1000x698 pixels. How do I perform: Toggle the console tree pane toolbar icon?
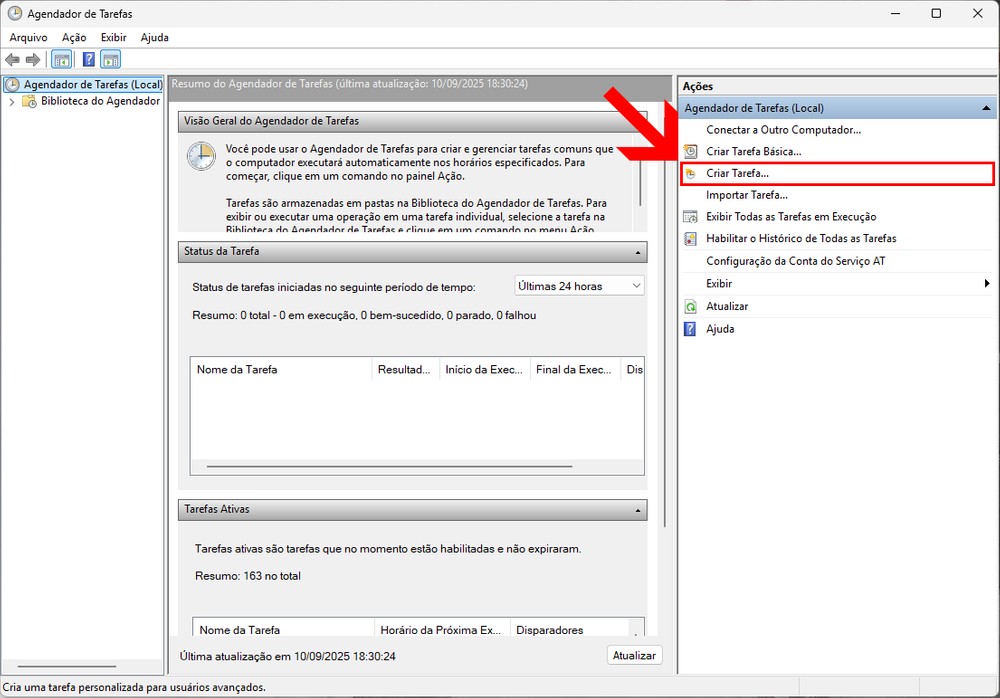pos(61,60)
